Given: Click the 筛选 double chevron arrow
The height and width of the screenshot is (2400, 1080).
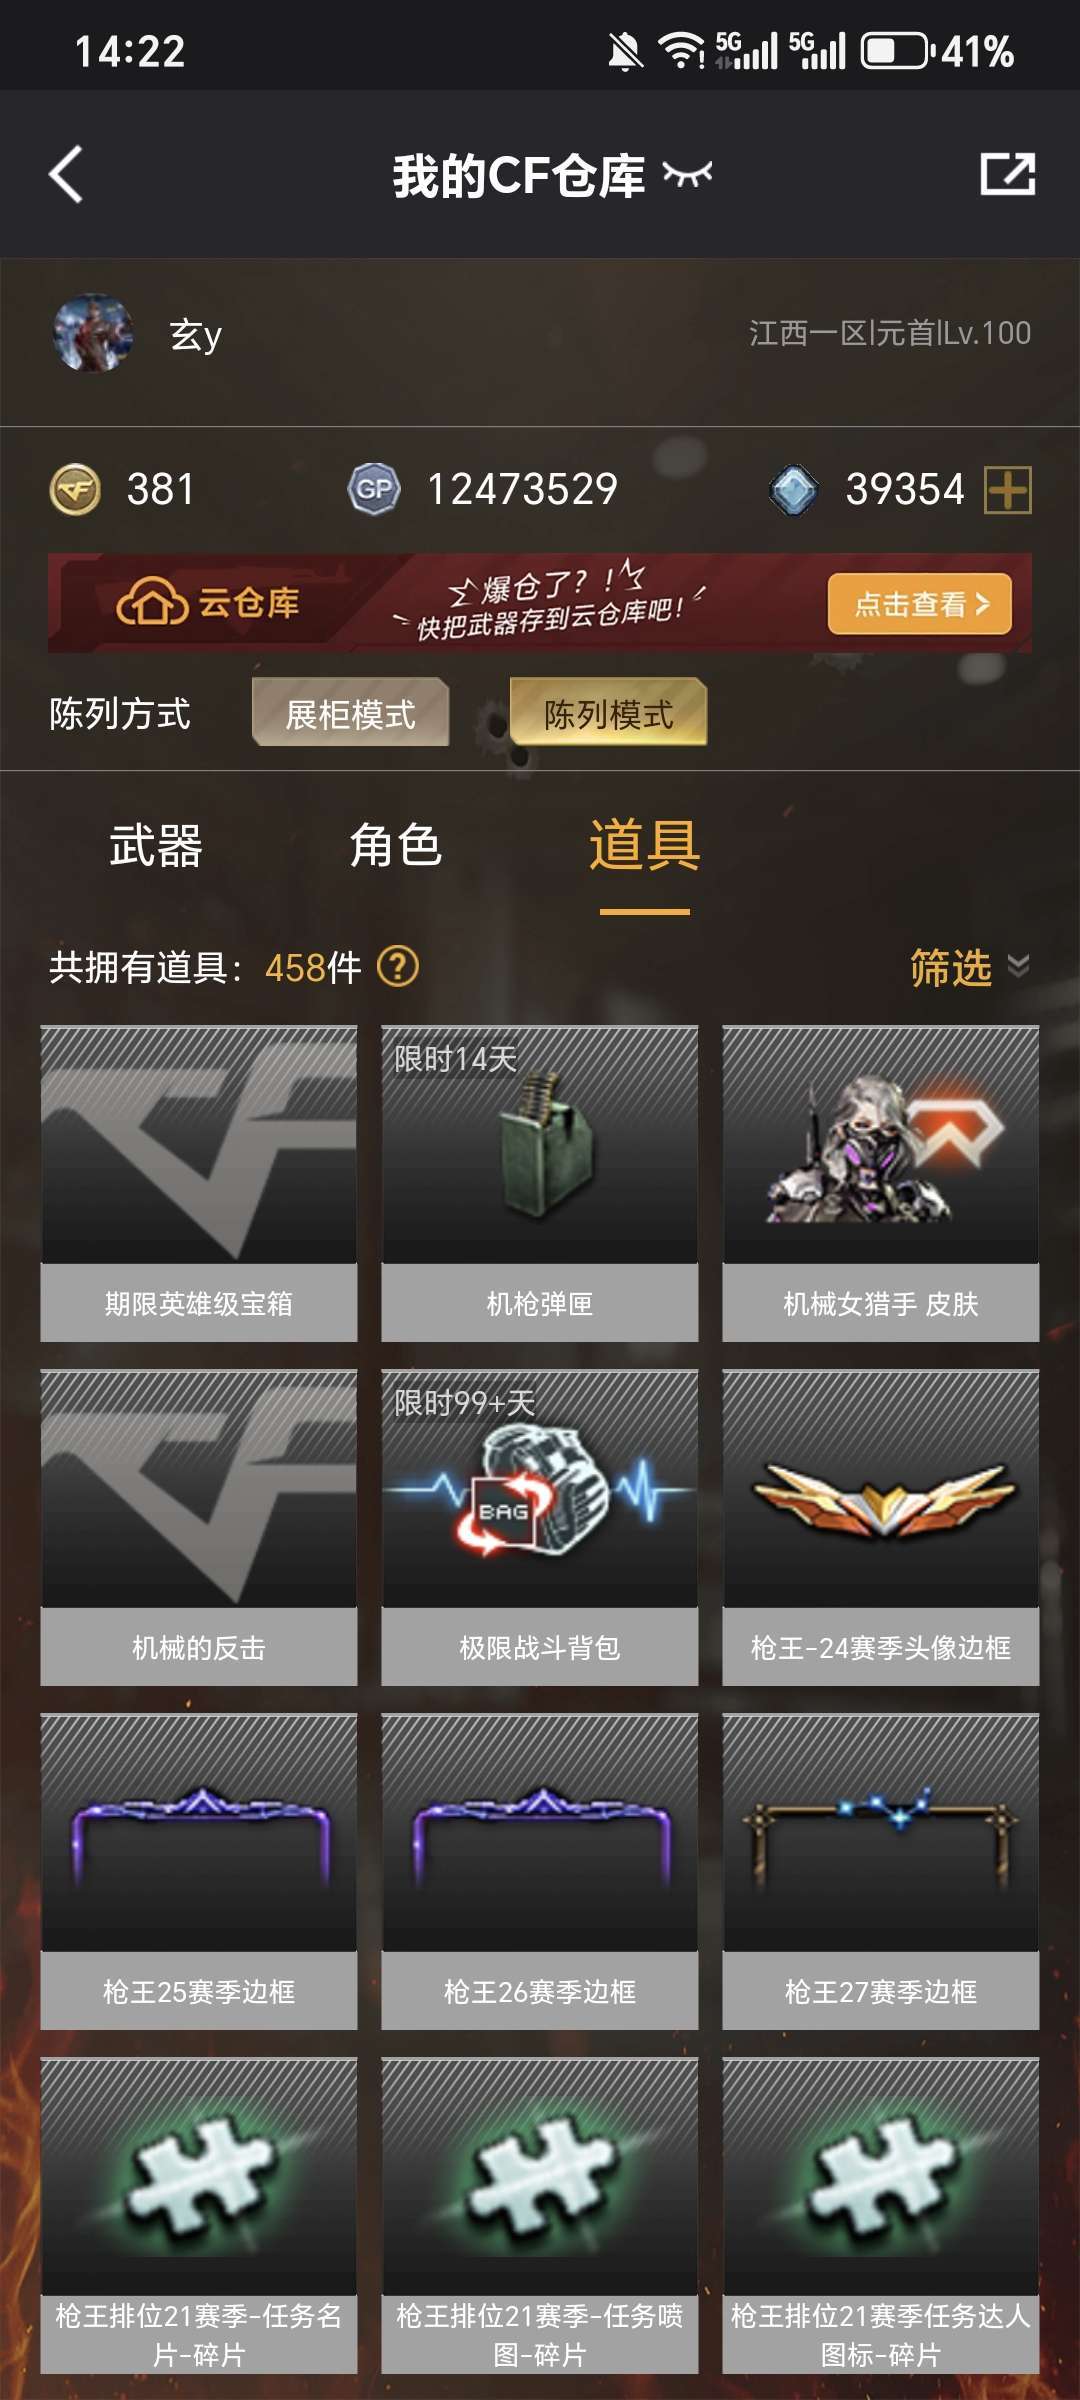Looking at the screenshot, I should click(x=1018, y=966).
